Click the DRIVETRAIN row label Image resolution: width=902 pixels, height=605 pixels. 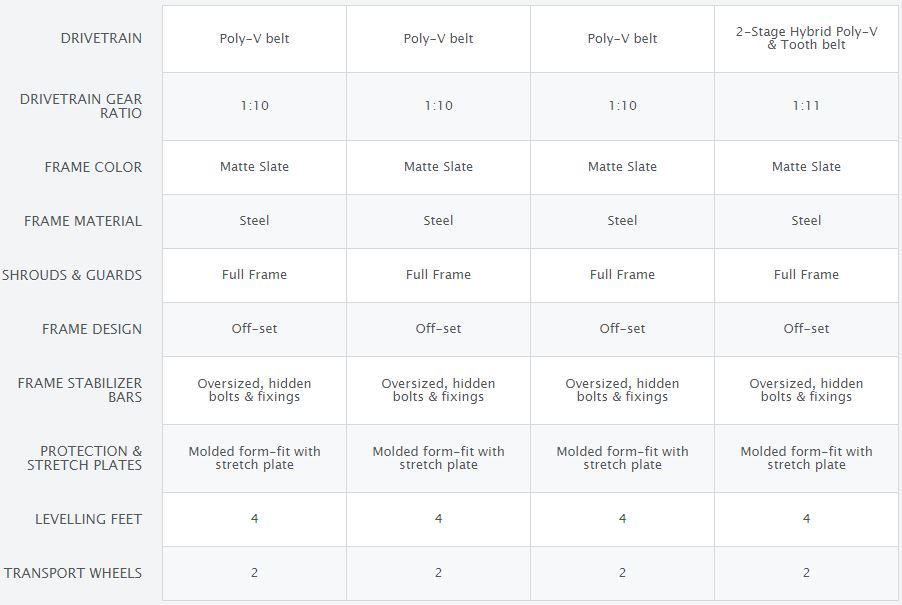coord(101,39)
